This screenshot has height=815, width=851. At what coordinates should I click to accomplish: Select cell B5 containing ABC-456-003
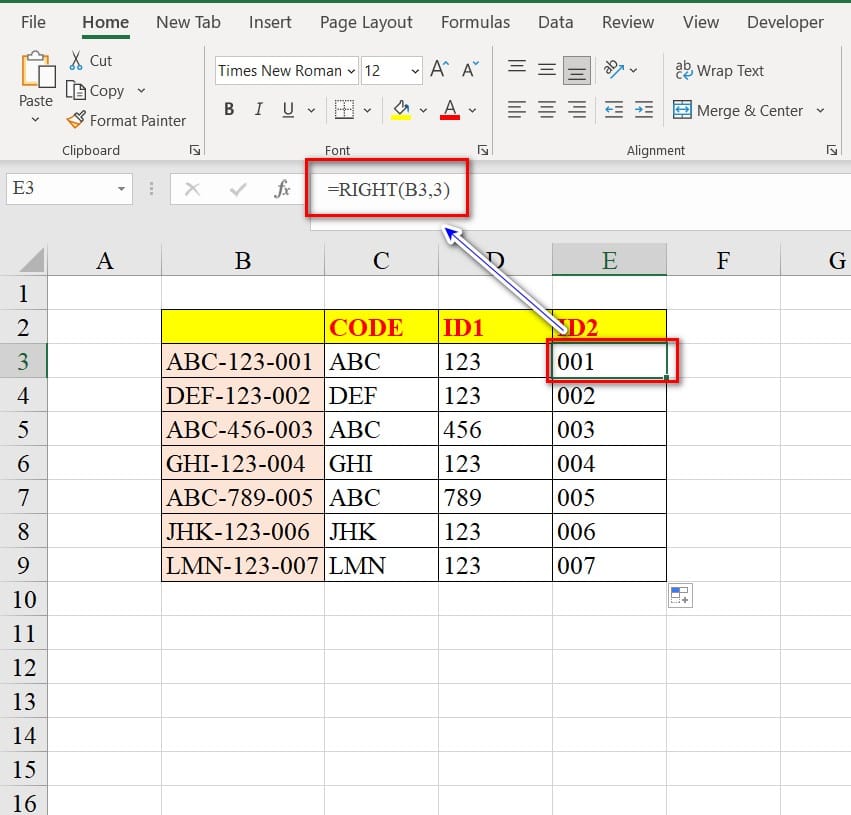(242, 430)
